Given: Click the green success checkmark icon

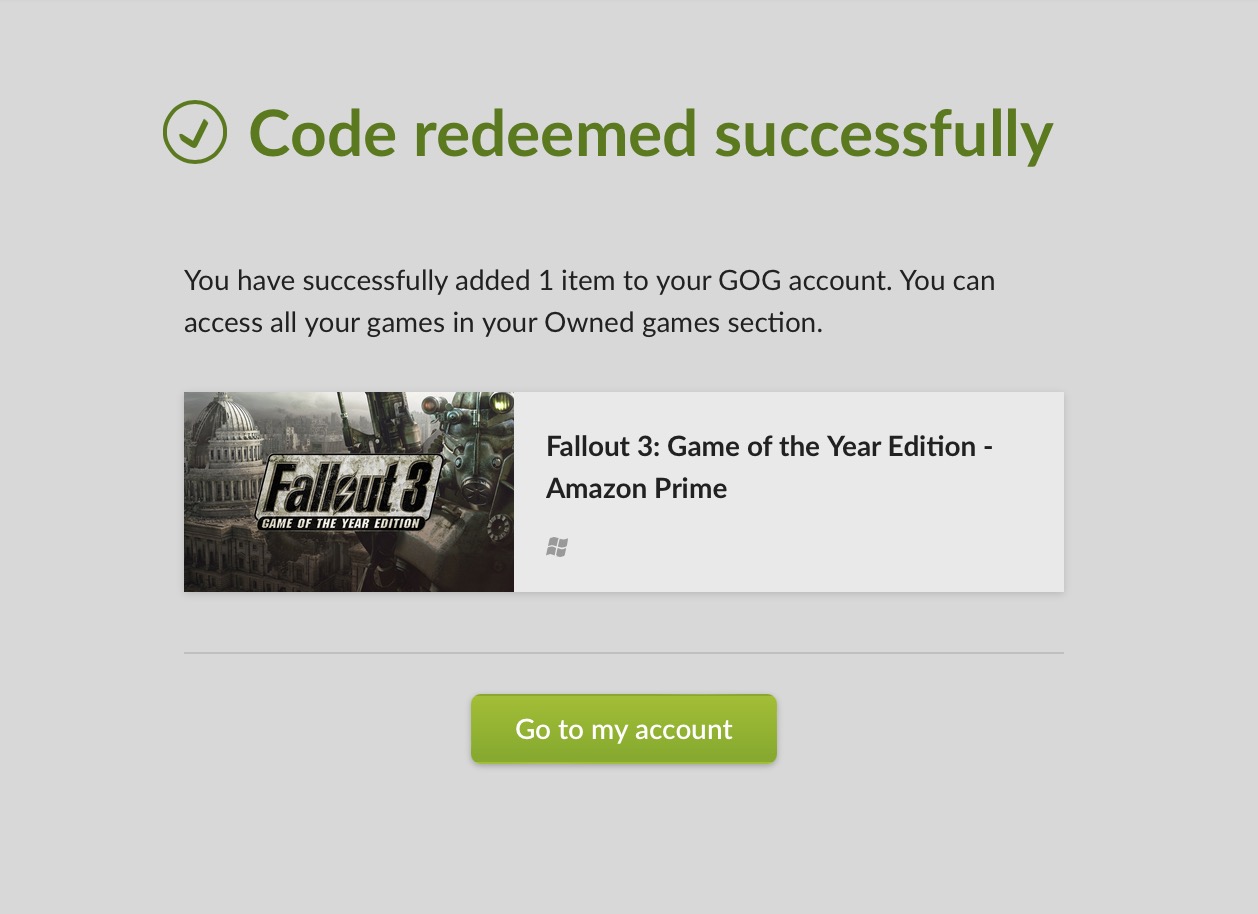Looking at the screenshot, I should pyautogui.click(x=195, y=132).
